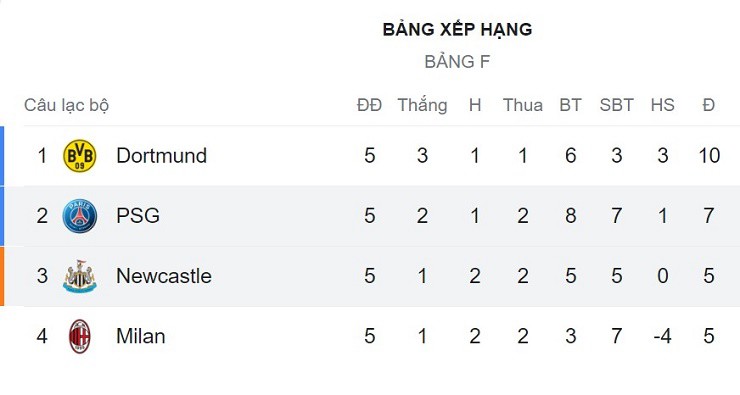740x395 pixels.
Task: Click the BẢNG F group label
Action: click(457, 62)
